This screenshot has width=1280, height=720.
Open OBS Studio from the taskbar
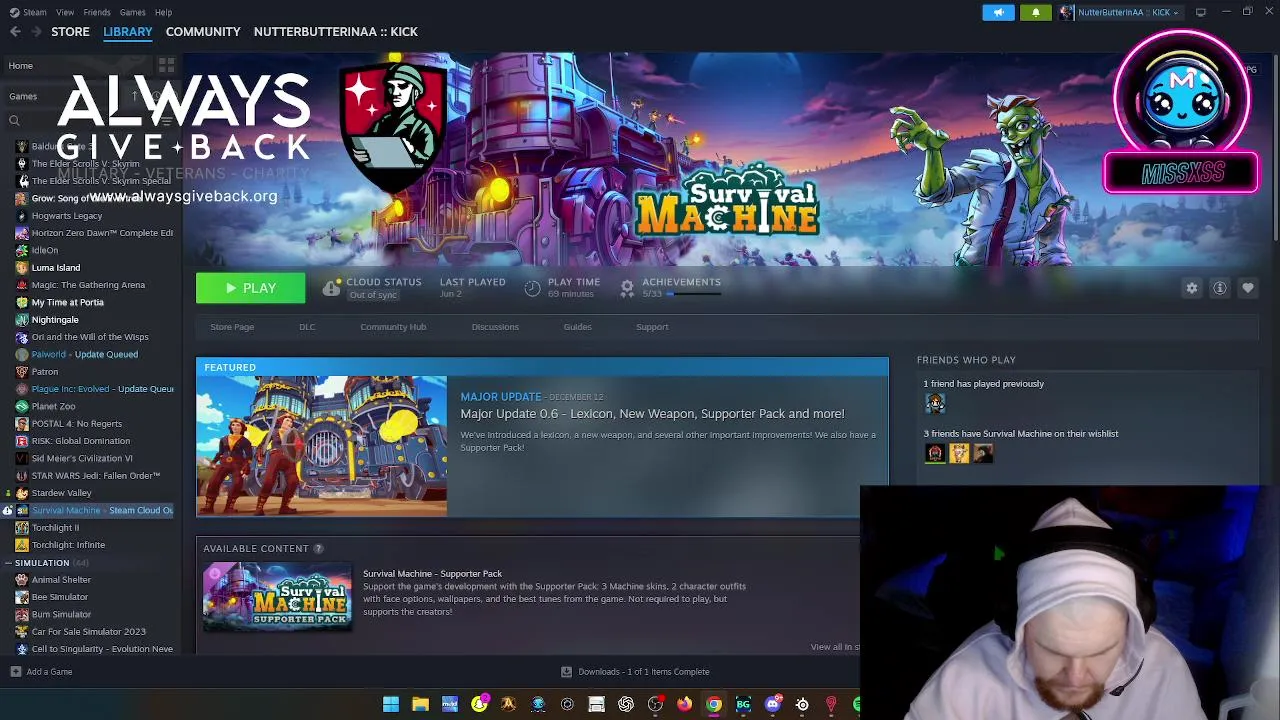[x=655, y=705]
